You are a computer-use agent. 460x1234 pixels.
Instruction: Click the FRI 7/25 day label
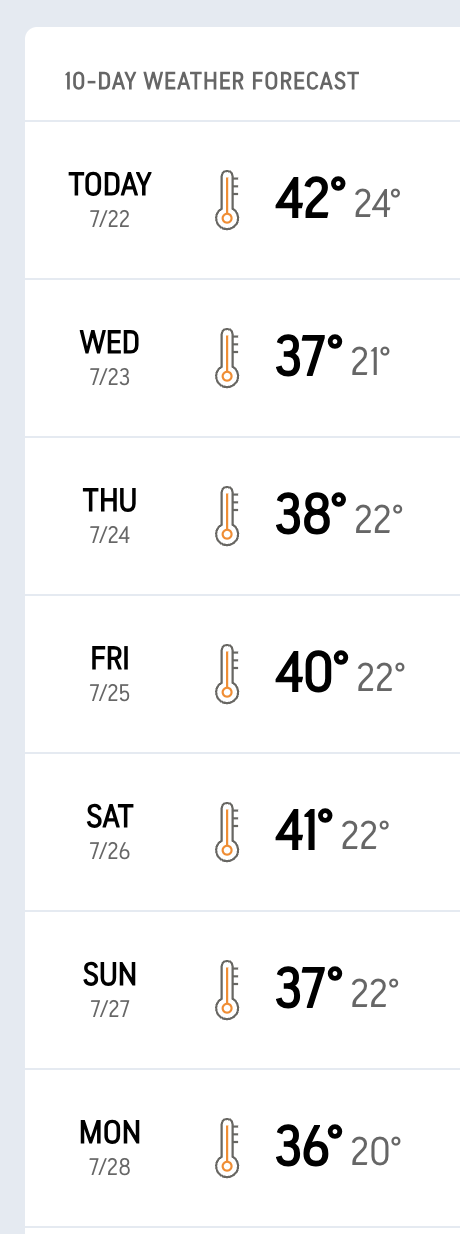point(110,674)
